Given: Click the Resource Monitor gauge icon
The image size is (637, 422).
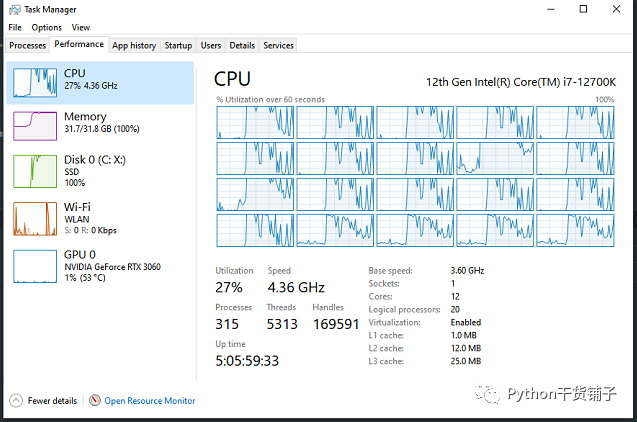Looking at the screenshot, I should pyautogui.click(x=95, y=400).
